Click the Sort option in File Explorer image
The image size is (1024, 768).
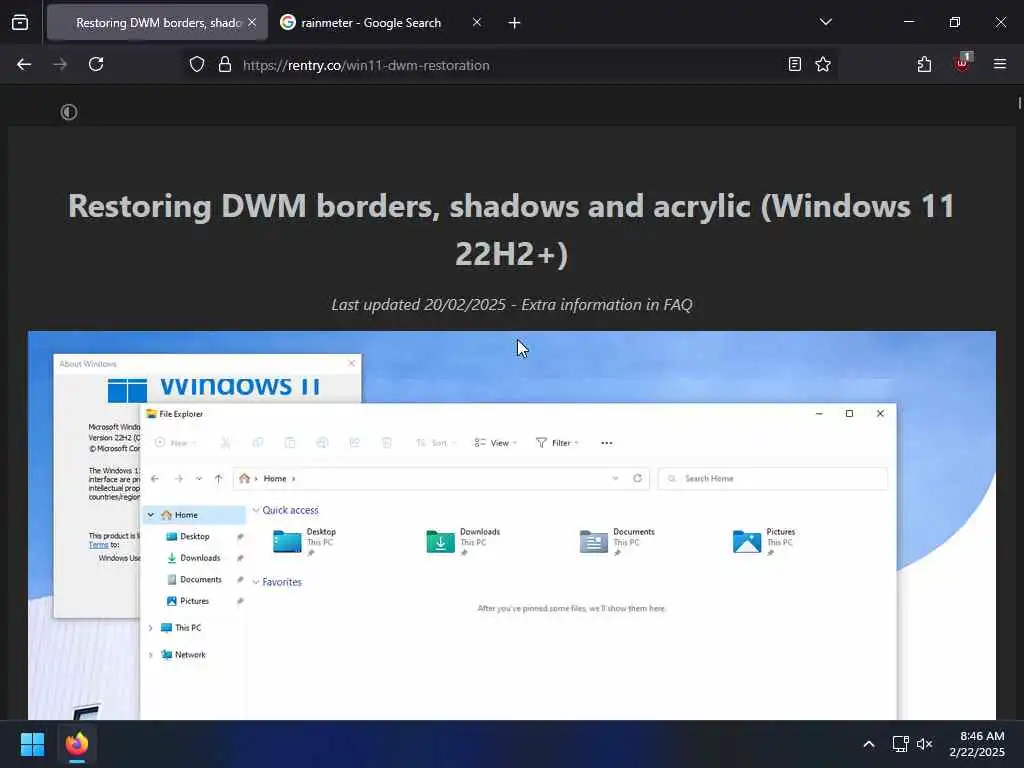click(435, 443)
